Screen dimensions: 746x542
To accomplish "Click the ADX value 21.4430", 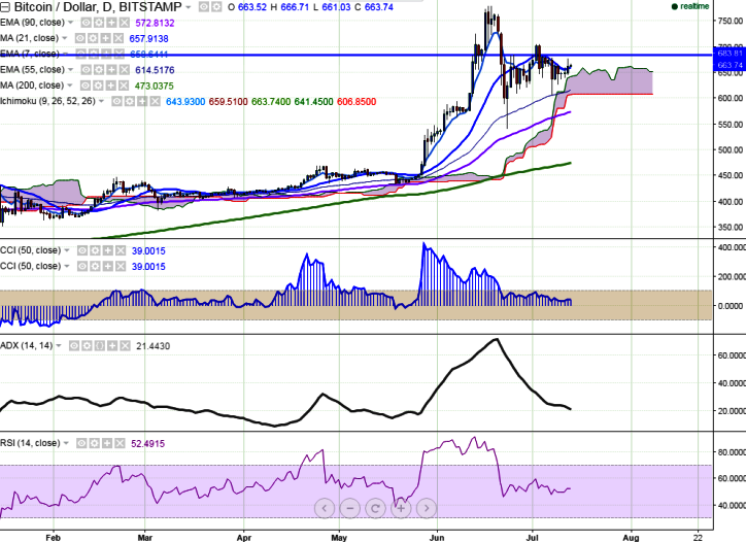I will (x=153, y=346).
